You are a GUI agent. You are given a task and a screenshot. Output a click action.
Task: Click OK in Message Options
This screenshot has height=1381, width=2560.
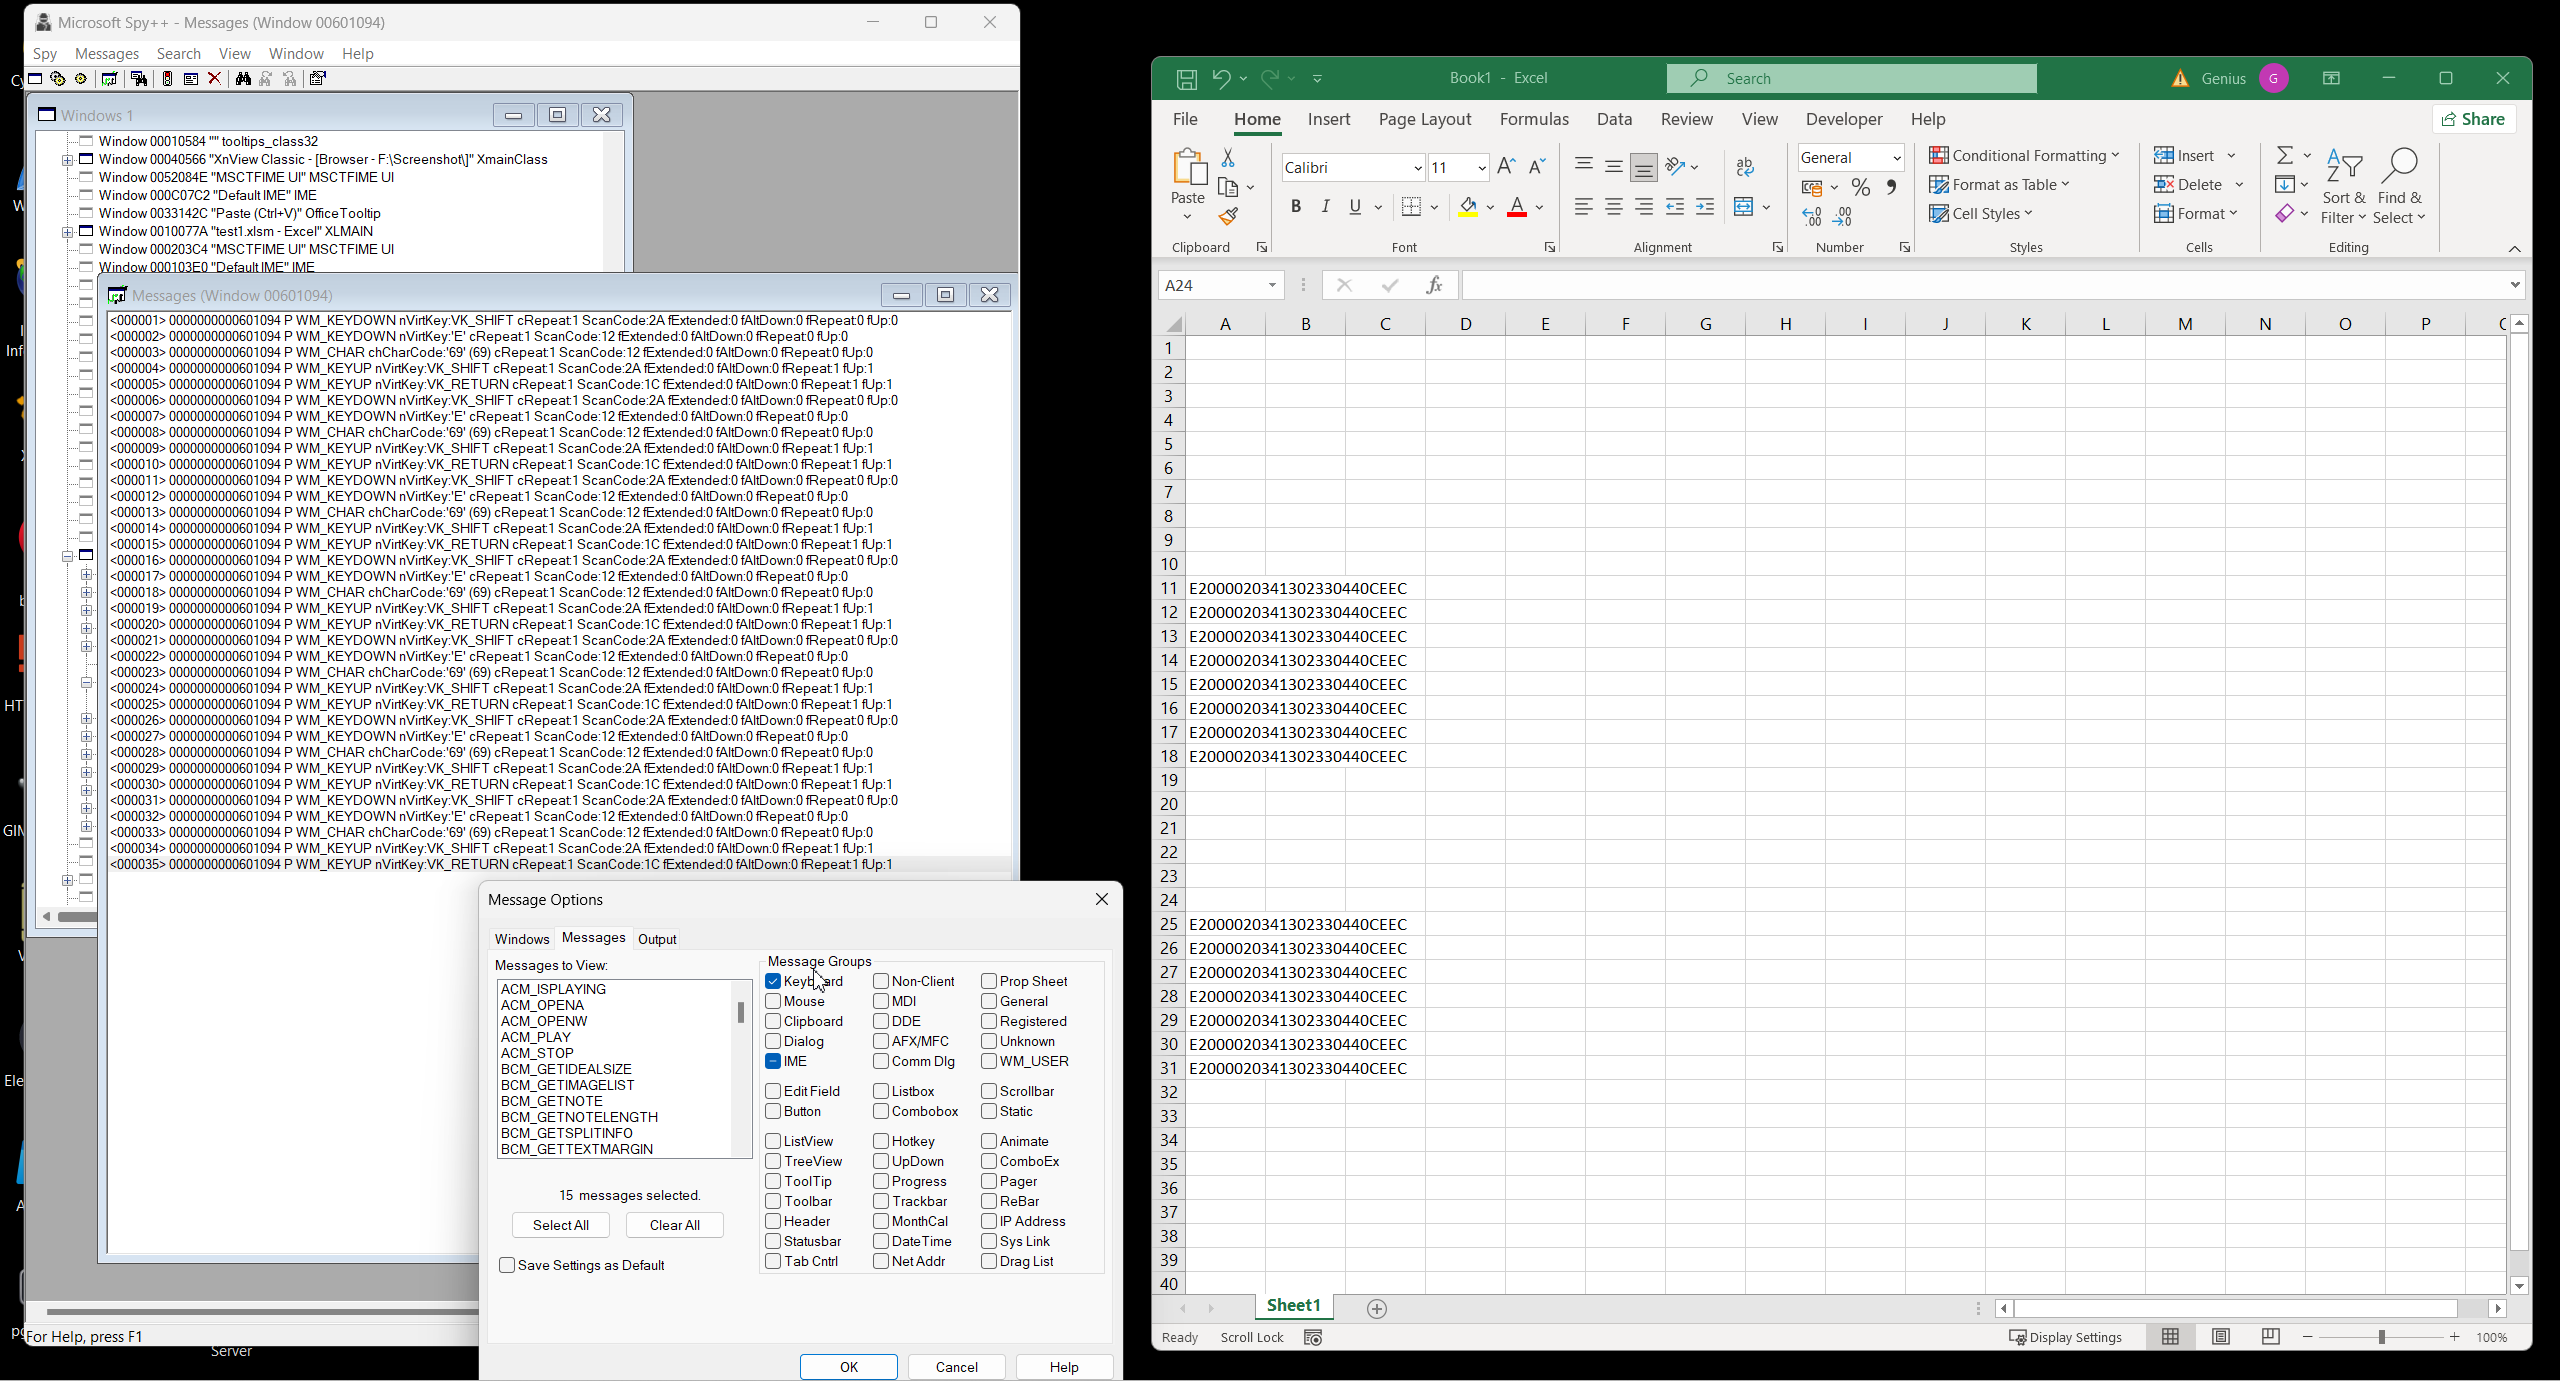848,1367
